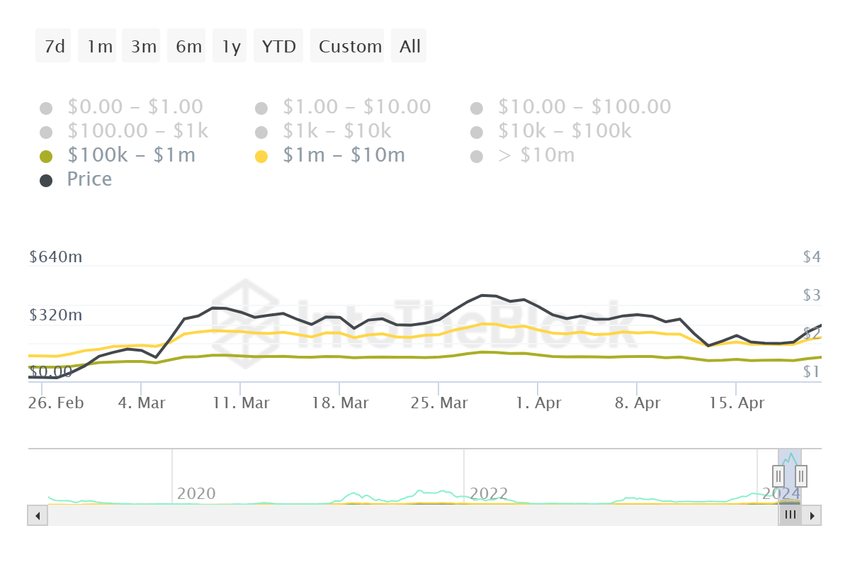Viewport: 850px width, 567px height.
Task: Click the left navigator range handle
Action: 779,476
